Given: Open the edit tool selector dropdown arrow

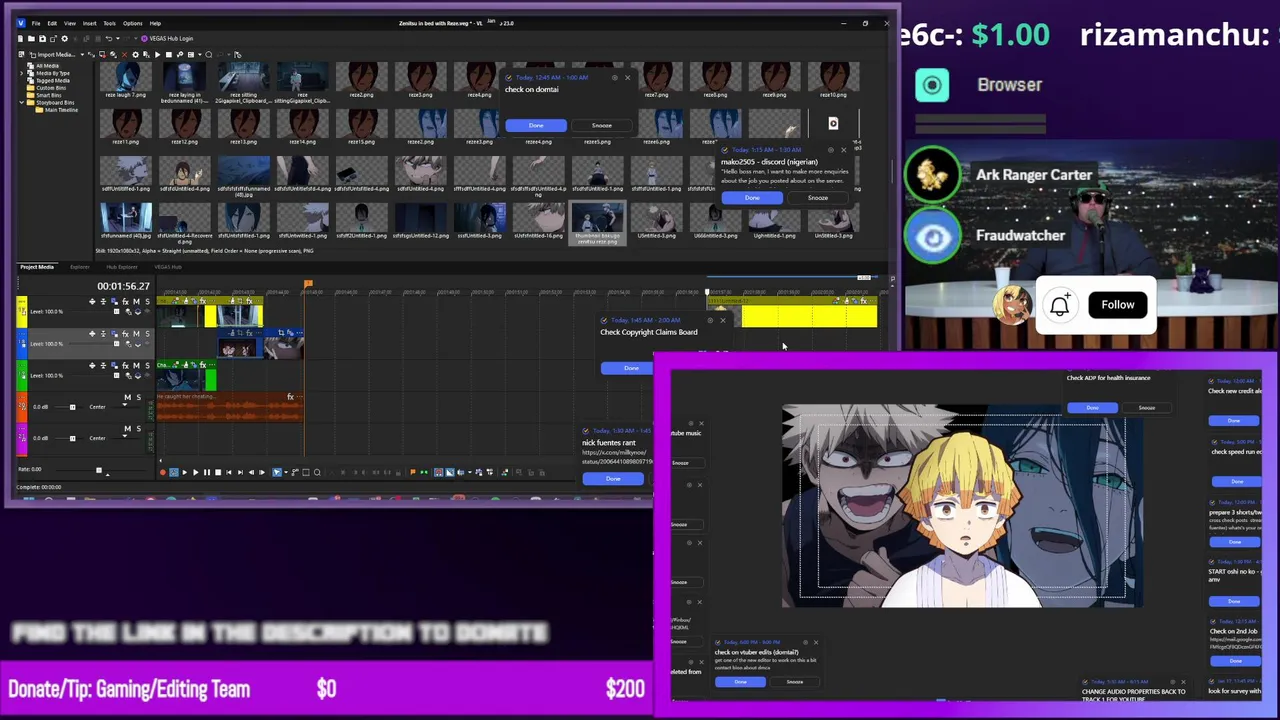Looking at the screenshot, I should (286, 472).
